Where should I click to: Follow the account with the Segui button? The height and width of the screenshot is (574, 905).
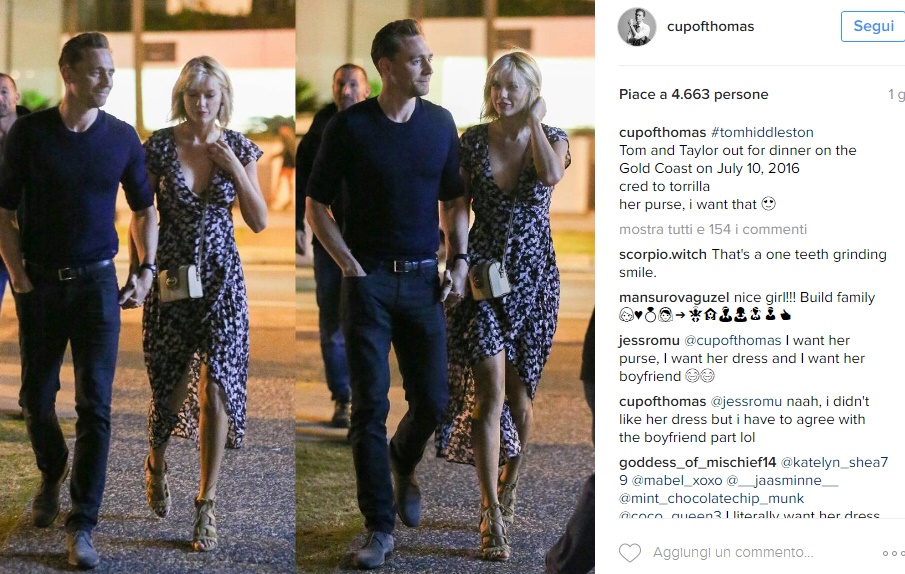873,27
